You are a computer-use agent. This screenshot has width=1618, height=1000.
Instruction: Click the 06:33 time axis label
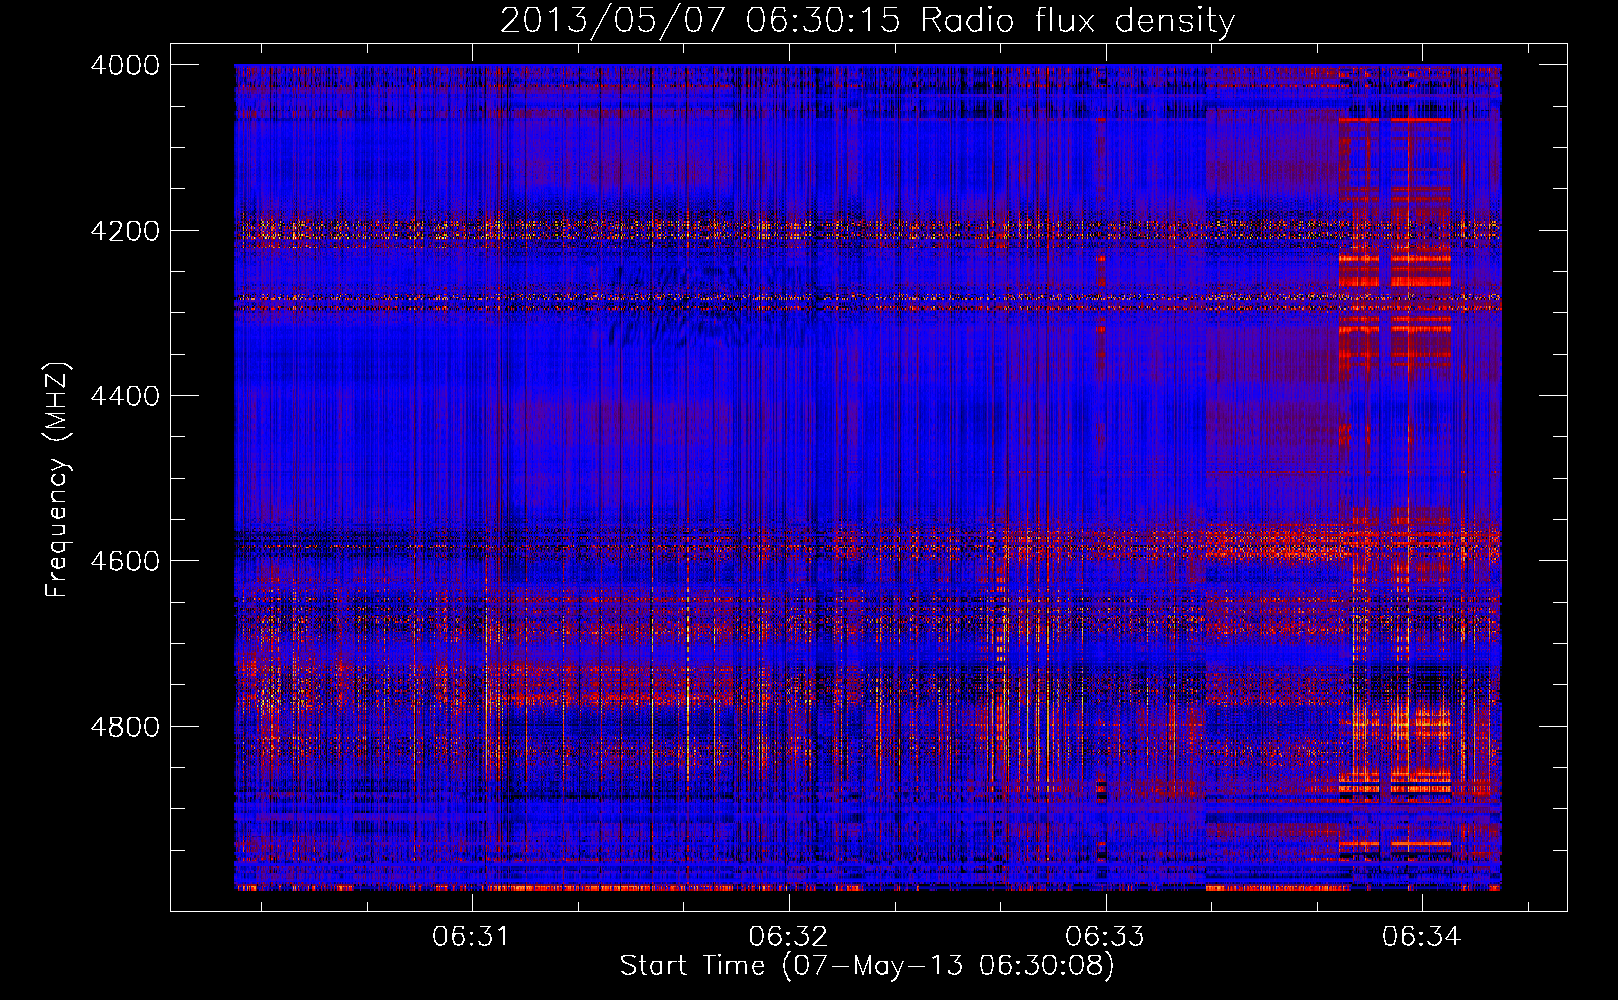pyautogui.click(x=1105, y=937)
